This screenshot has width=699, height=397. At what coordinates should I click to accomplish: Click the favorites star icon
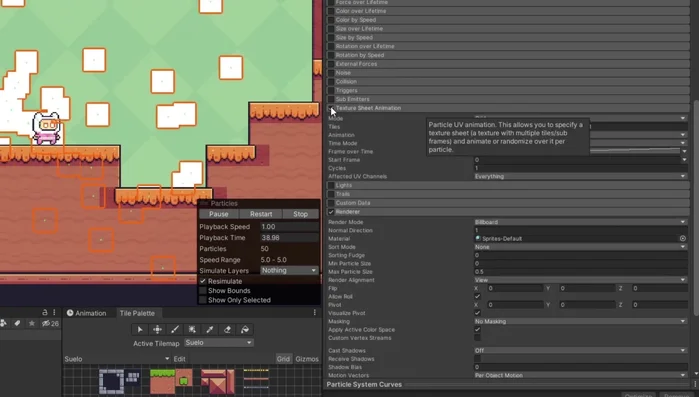tap(32, 323)
